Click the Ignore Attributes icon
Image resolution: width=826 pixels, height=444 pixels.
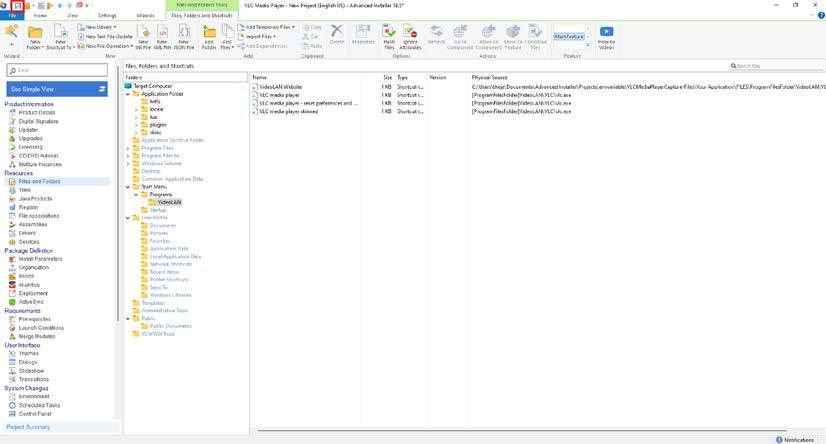410,37
